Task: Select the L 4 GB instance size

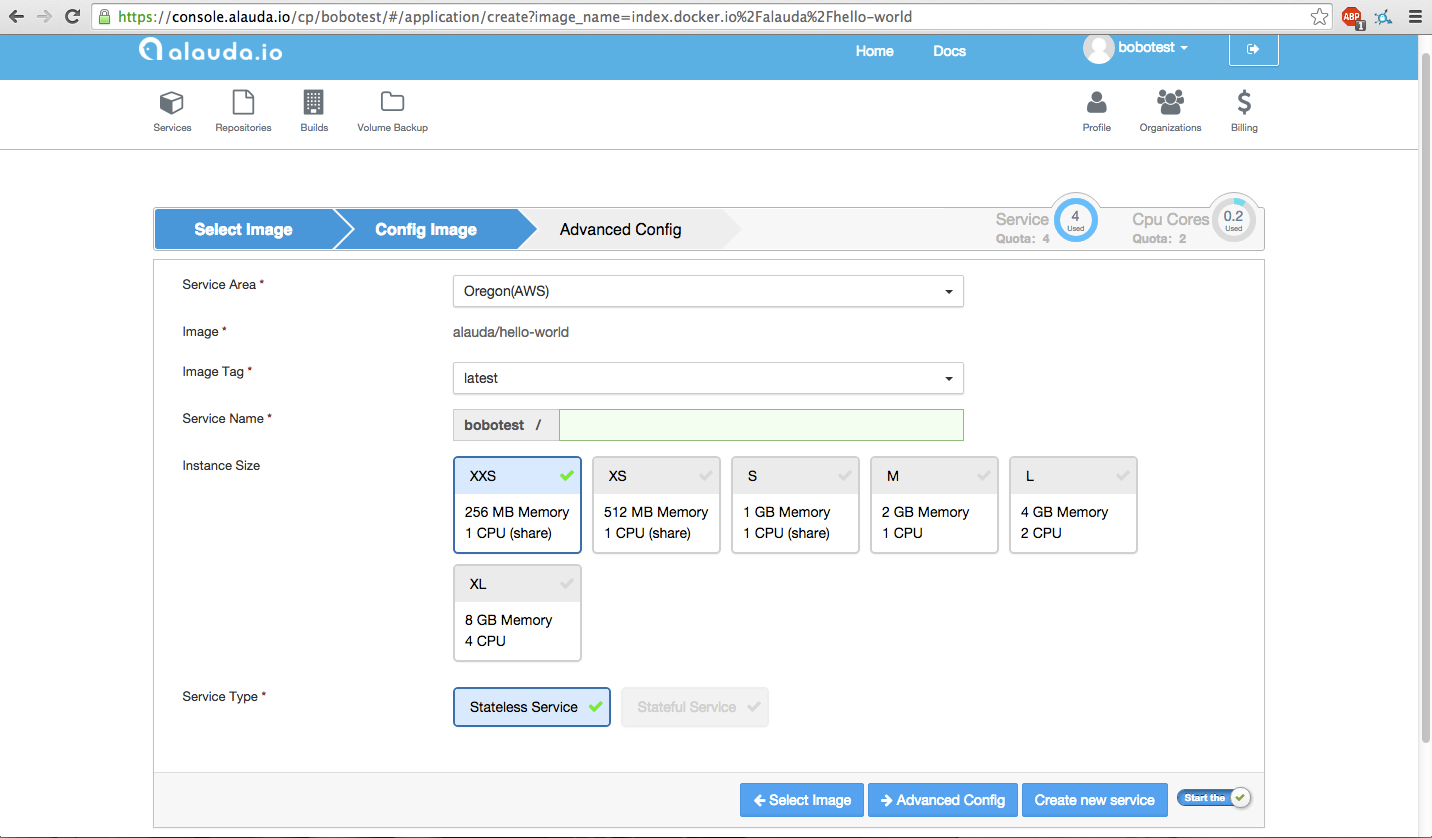Action: point(1073,505)
